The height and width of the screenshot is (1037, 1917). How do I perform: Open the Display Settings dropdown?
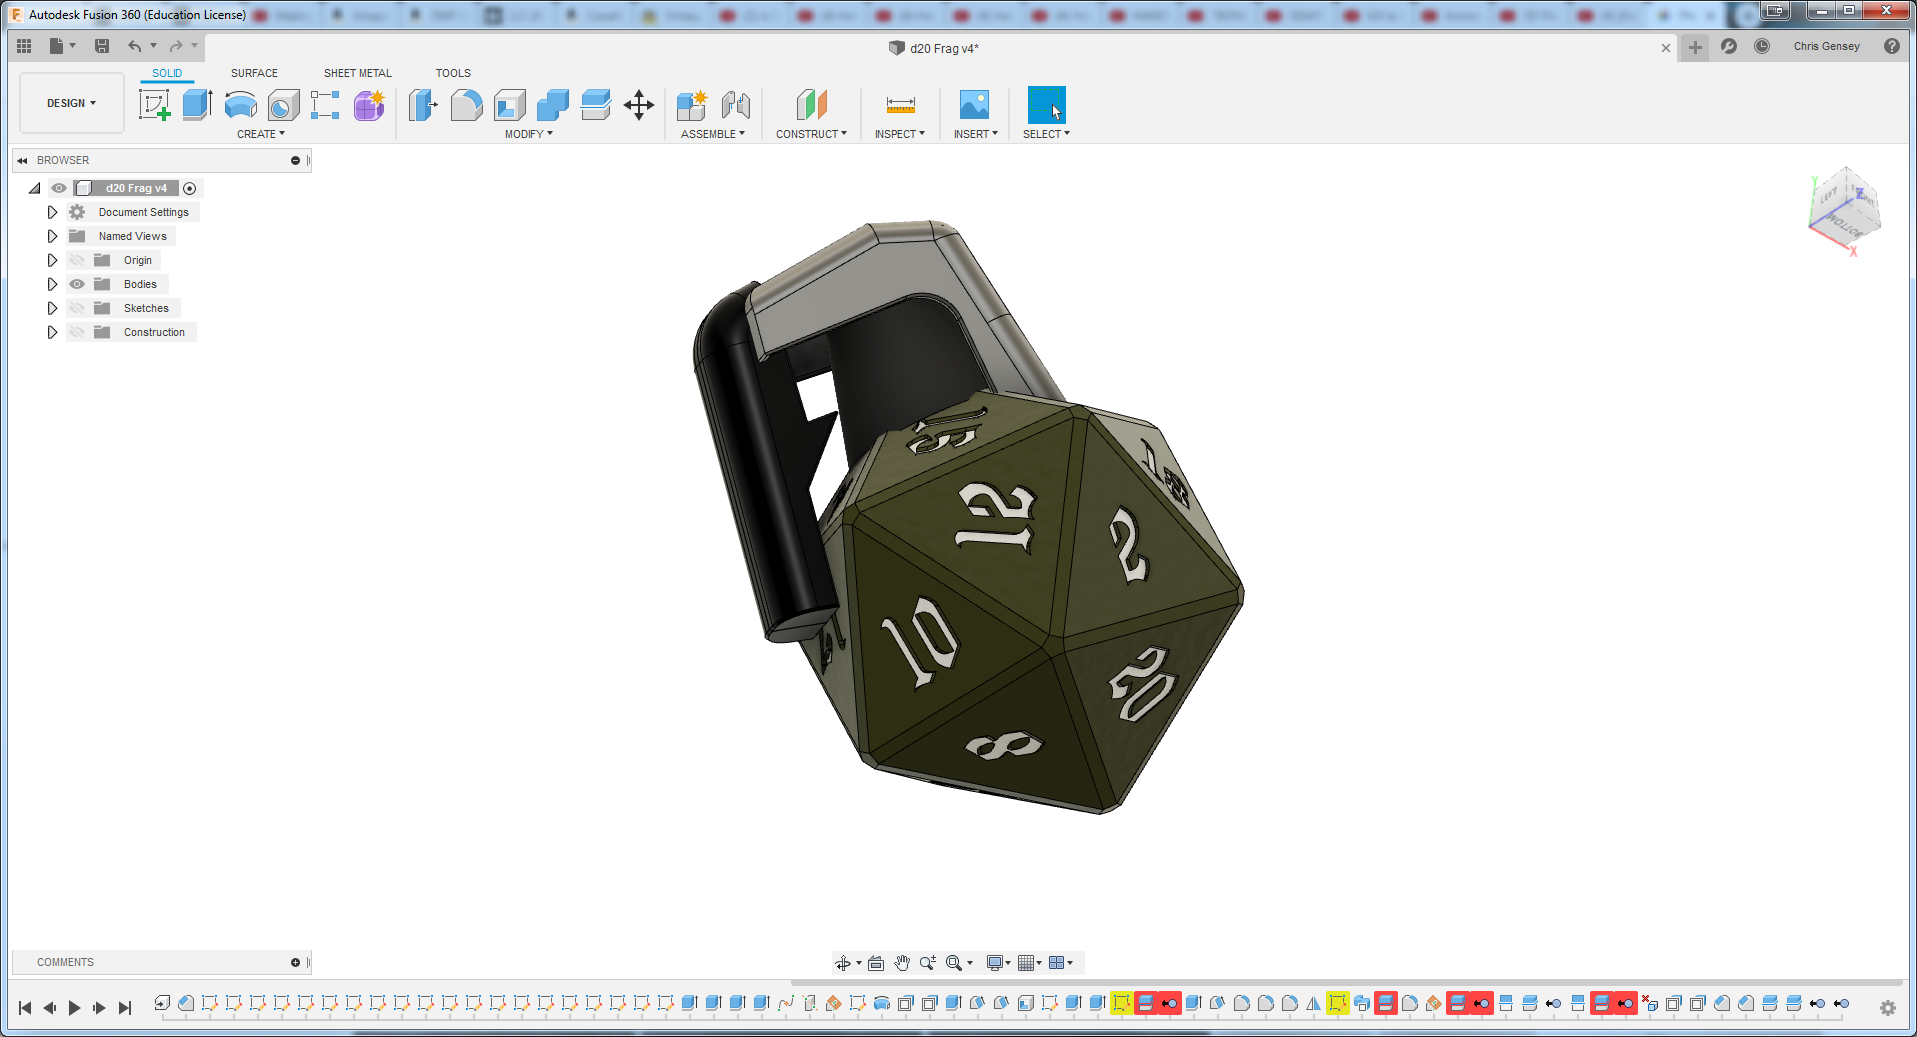(997, 962)
